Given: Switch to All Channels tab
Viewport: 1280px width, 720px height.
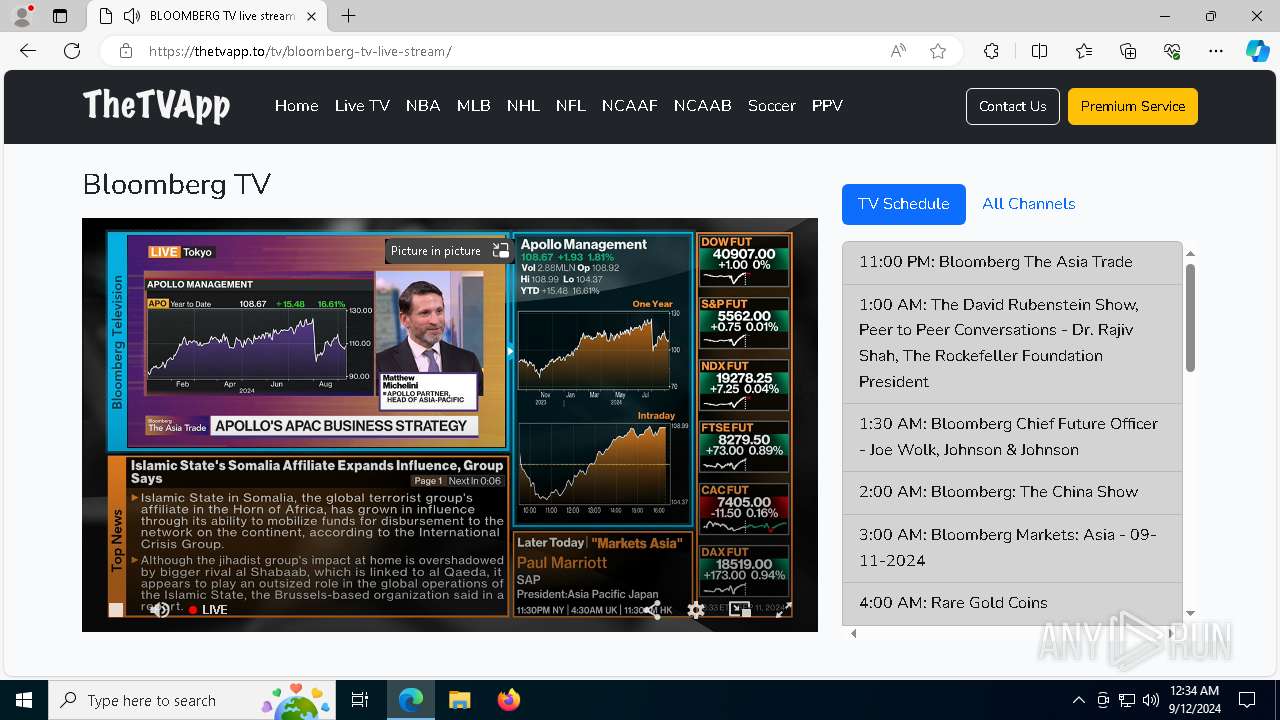Looking at the screenshot, I should (1029, 204).
